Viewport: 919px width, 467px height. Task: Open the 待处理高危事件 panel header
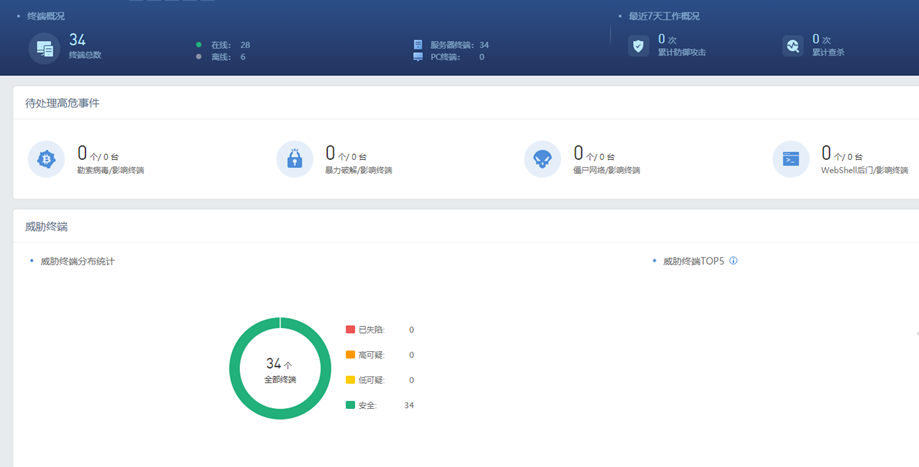[x=62, y=103]
